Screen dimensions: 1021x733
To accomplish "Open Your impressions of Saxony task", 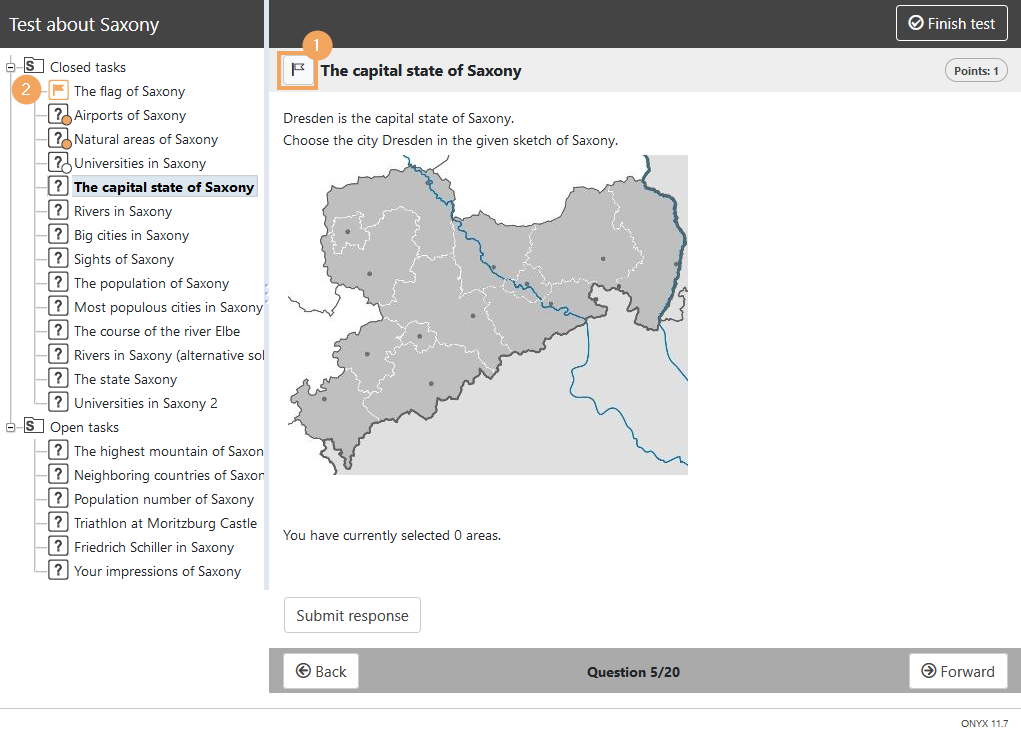I will pyautogui.click(x=157, y=571).
